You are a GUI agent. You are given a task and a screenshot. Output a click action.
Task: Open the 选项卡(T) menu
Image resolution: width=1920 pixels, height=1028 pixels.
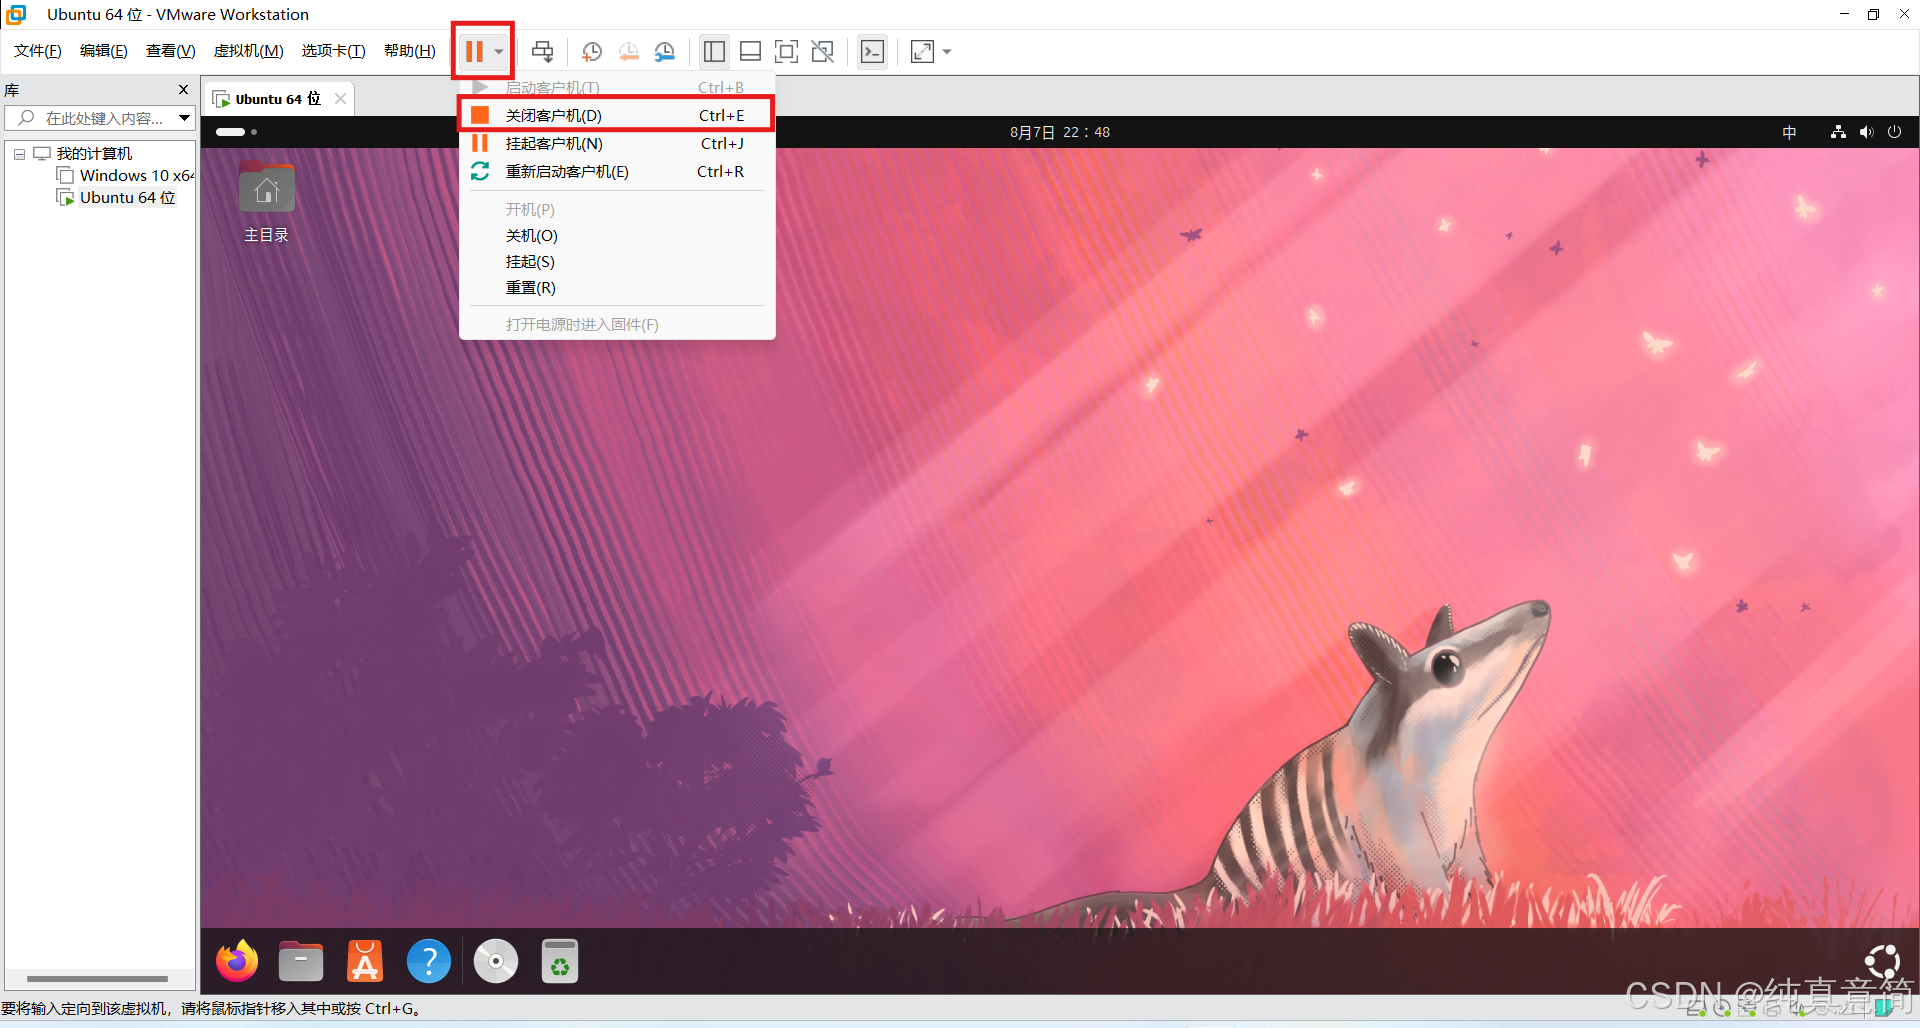pyautogui.click(x=334, y=51)
